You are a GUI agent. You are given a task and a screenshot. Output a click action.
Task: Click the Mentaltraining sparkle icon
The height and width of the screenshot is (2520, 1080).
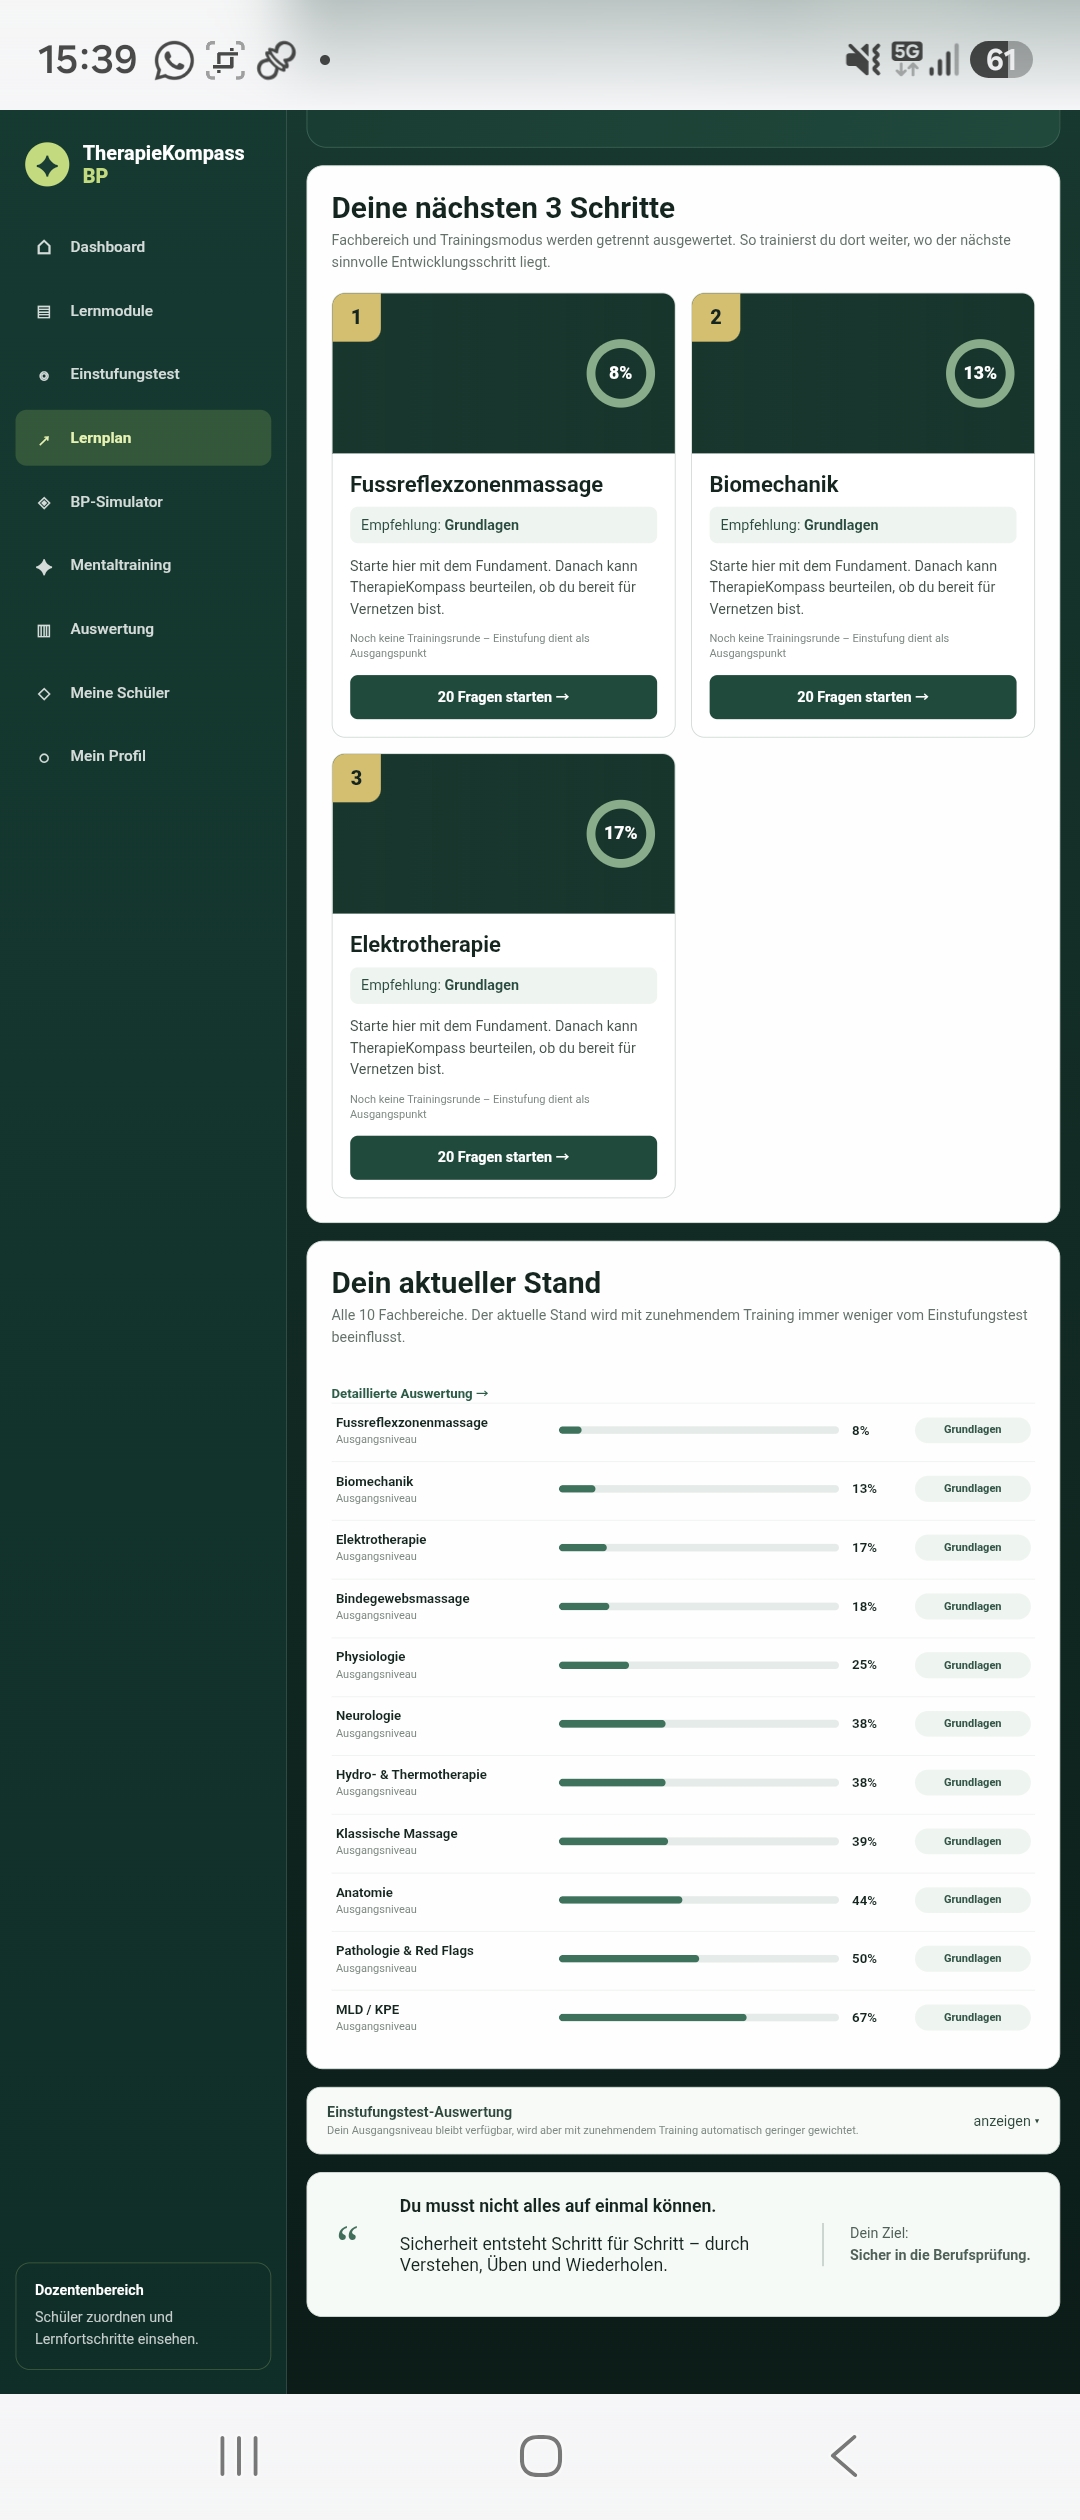click(44, 566)
